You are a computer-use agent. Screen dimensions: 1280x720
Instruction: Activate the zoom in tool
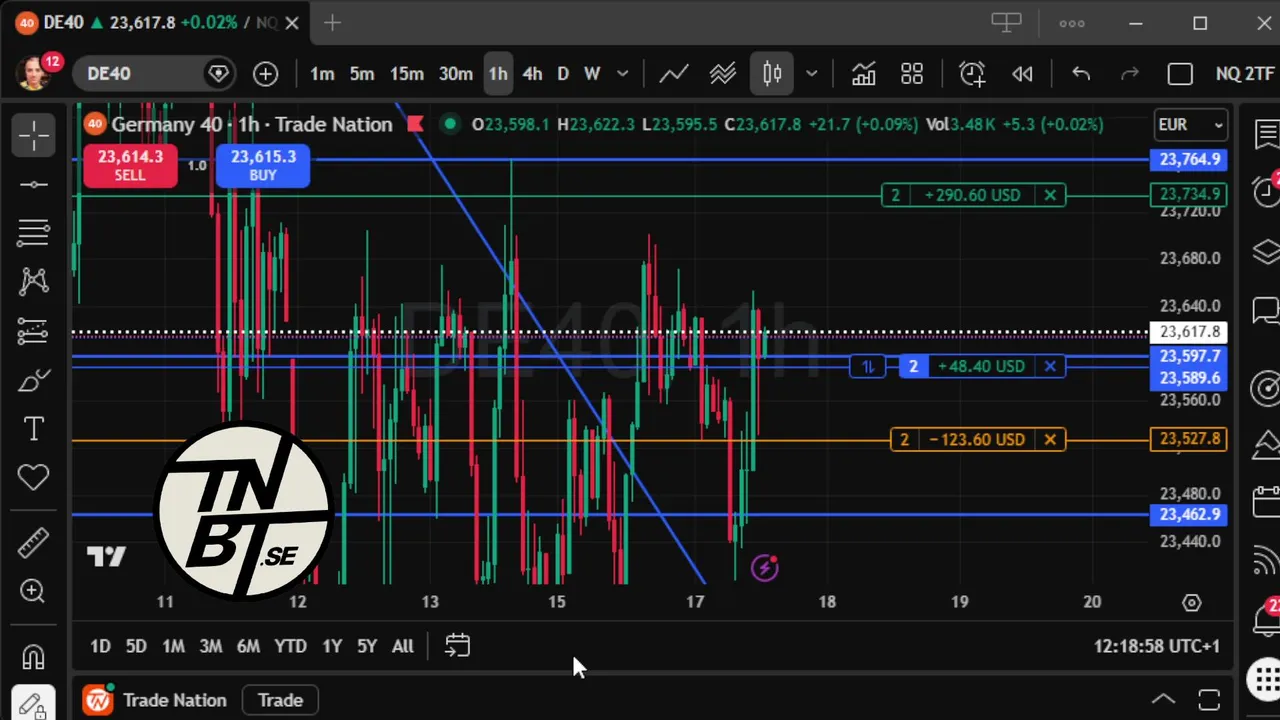click(x=33, y=592)
